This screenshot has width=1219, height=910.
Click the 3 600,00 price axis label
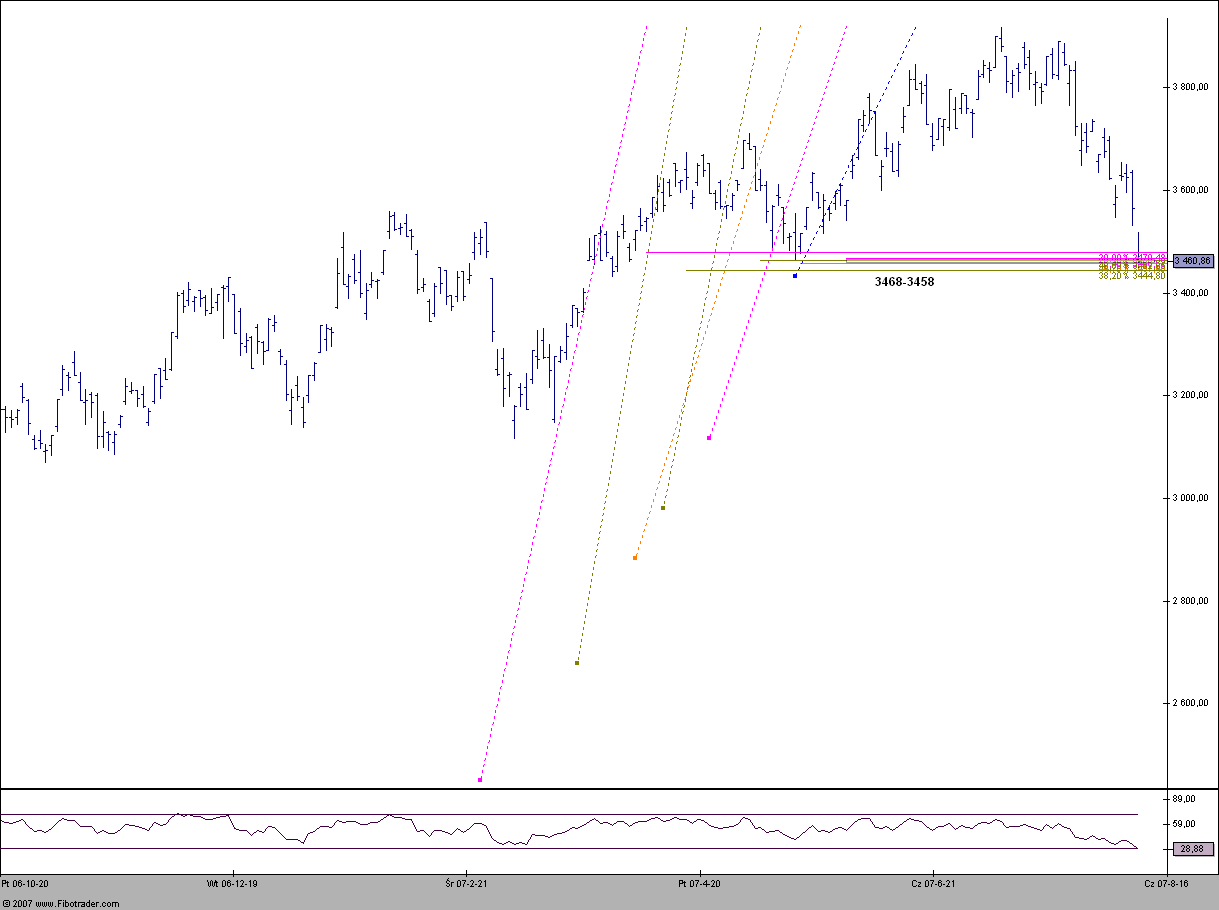pos(1192,190)
